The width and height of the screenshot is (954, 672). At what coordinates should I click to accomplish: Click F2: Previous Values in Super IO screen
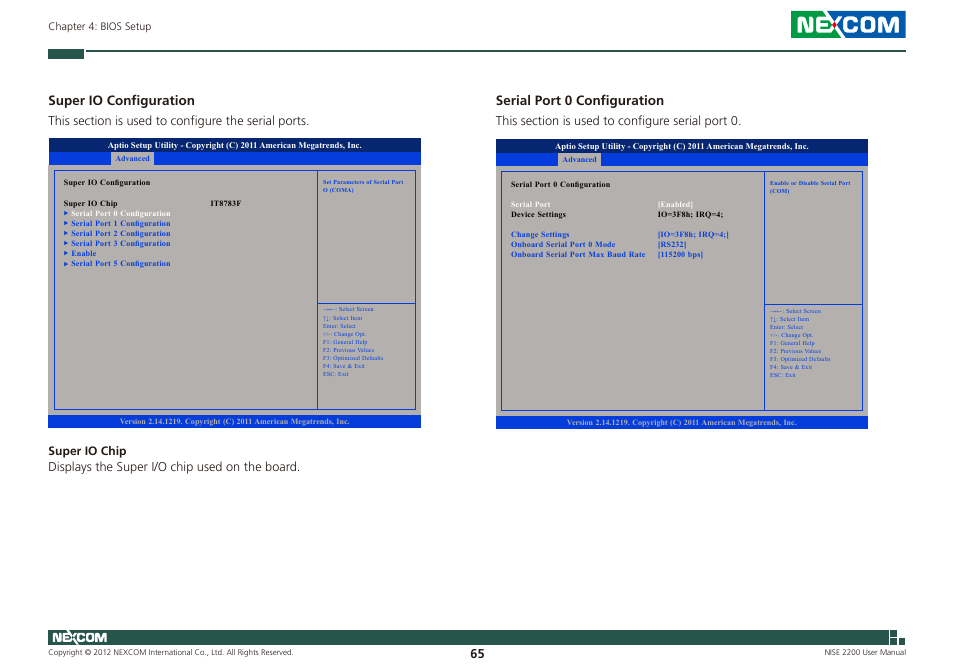pos(349,350)
